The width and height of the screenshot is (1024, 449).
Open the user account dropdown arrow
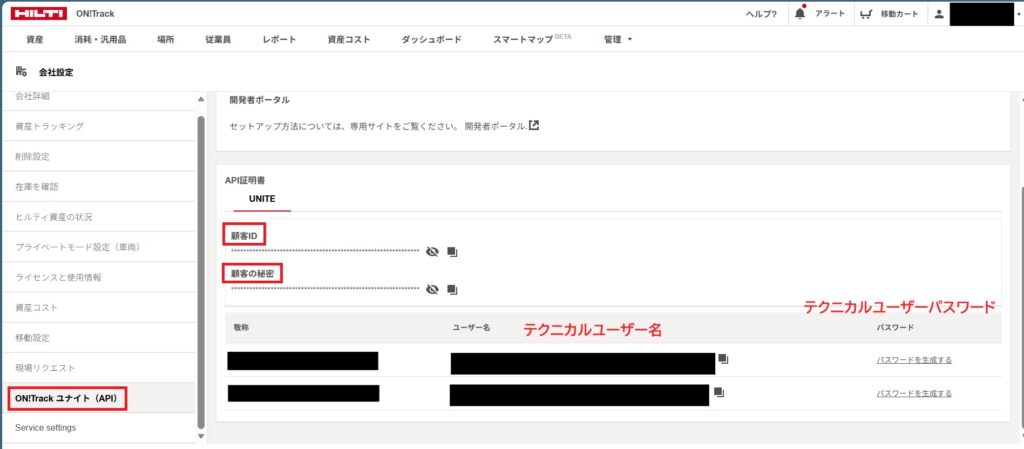(1017, 15)
